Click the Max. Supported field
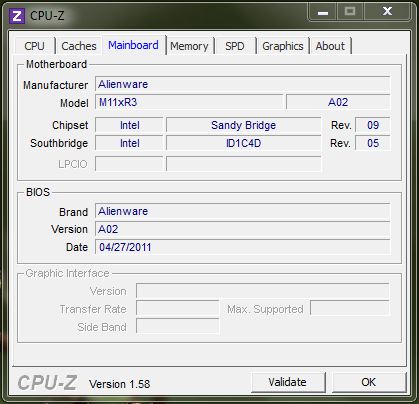The height and width of the screenshot is (404, 419). 350,308
